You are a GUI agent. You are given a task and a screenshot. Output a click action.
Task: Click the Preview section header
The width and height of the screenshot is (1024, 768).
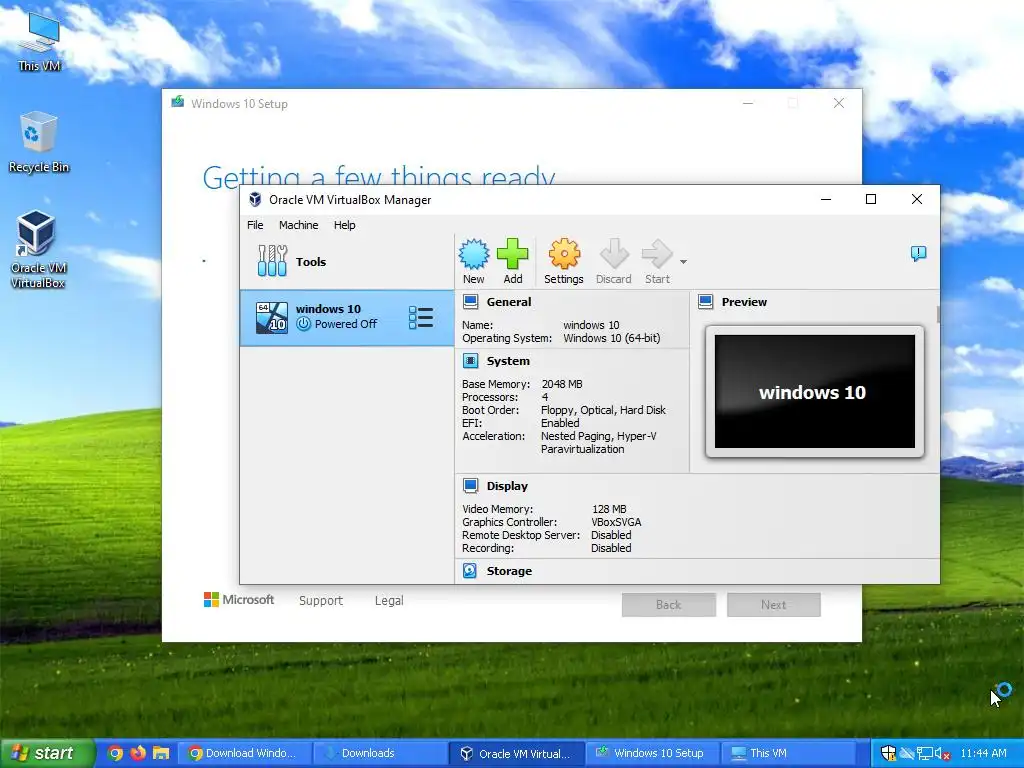click(744, 302)
